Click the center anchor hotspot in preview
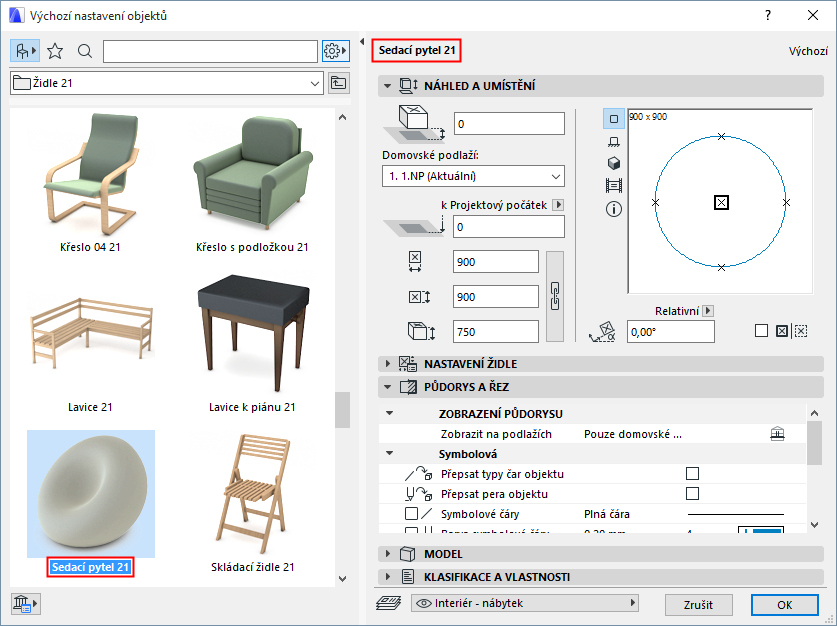 click(x=721, y=202)
